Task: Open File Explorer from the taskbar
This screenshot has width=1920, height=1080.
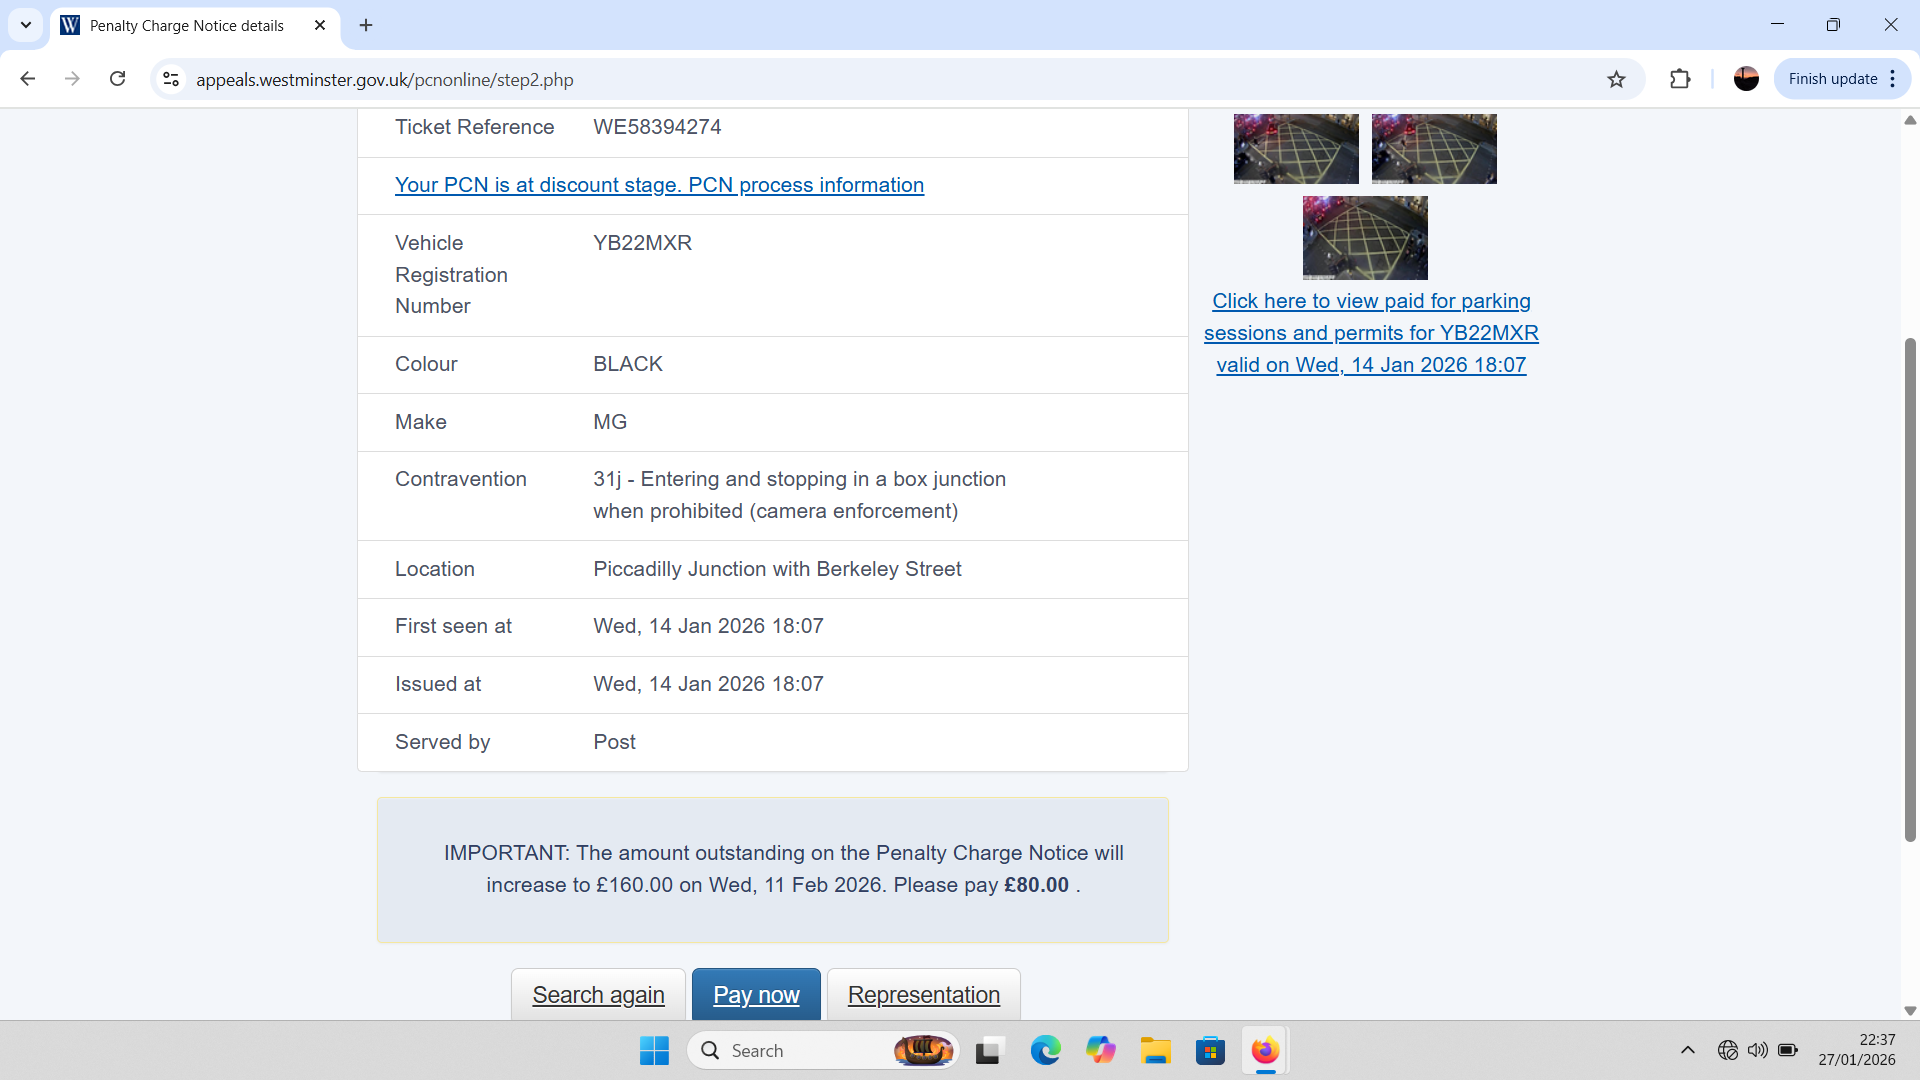Action: pyautogui.click(x=1155, y=1050)
